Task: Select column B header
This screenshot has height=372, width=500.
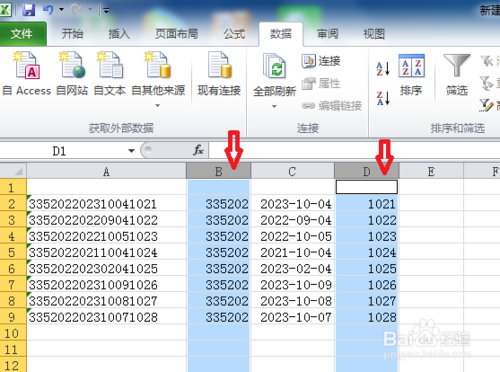Action: click(x=218, y=171)
